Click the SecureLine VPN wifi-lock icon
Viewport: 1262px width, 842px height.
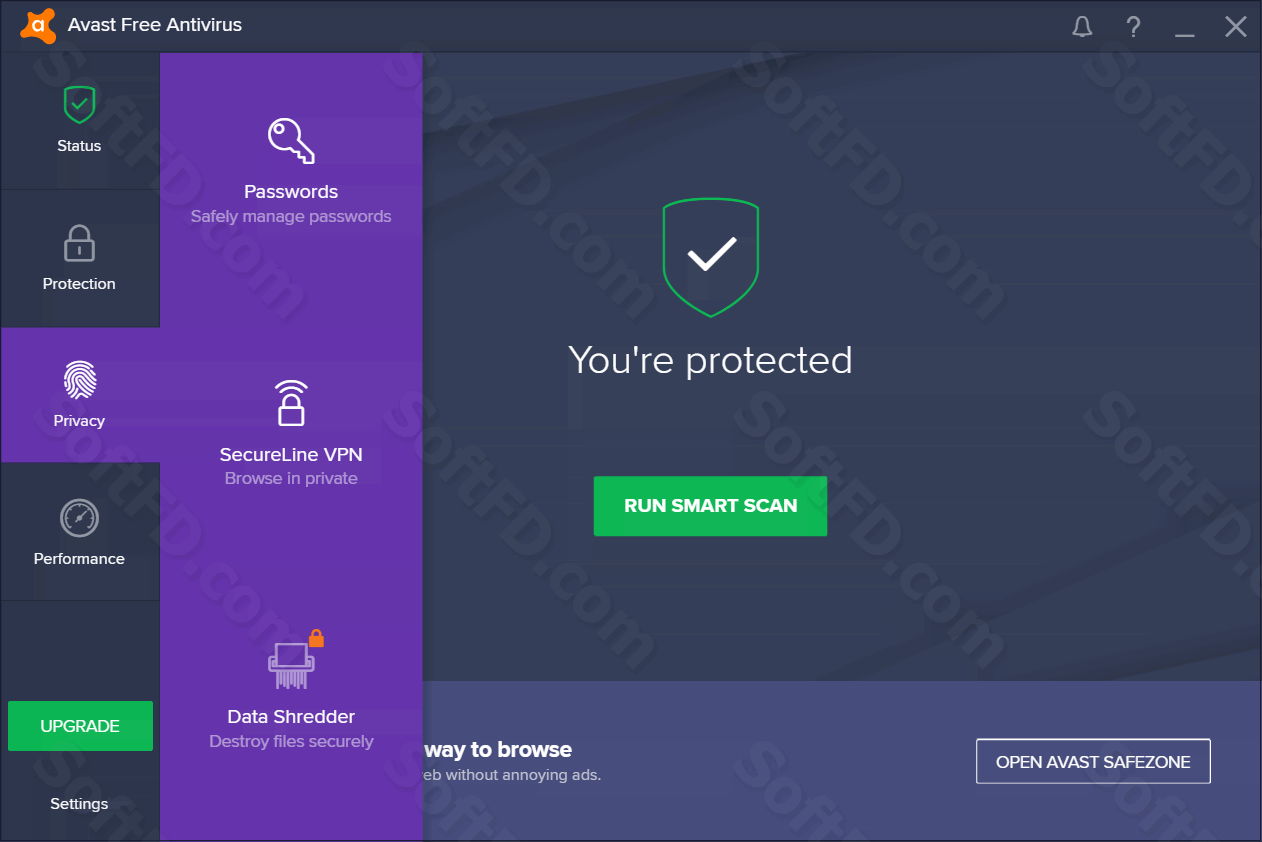coord(291,402)
